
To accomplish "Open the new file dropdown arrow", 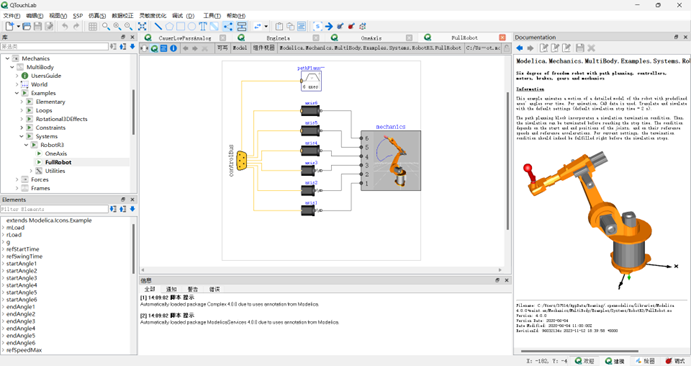I will pos(19,26).
